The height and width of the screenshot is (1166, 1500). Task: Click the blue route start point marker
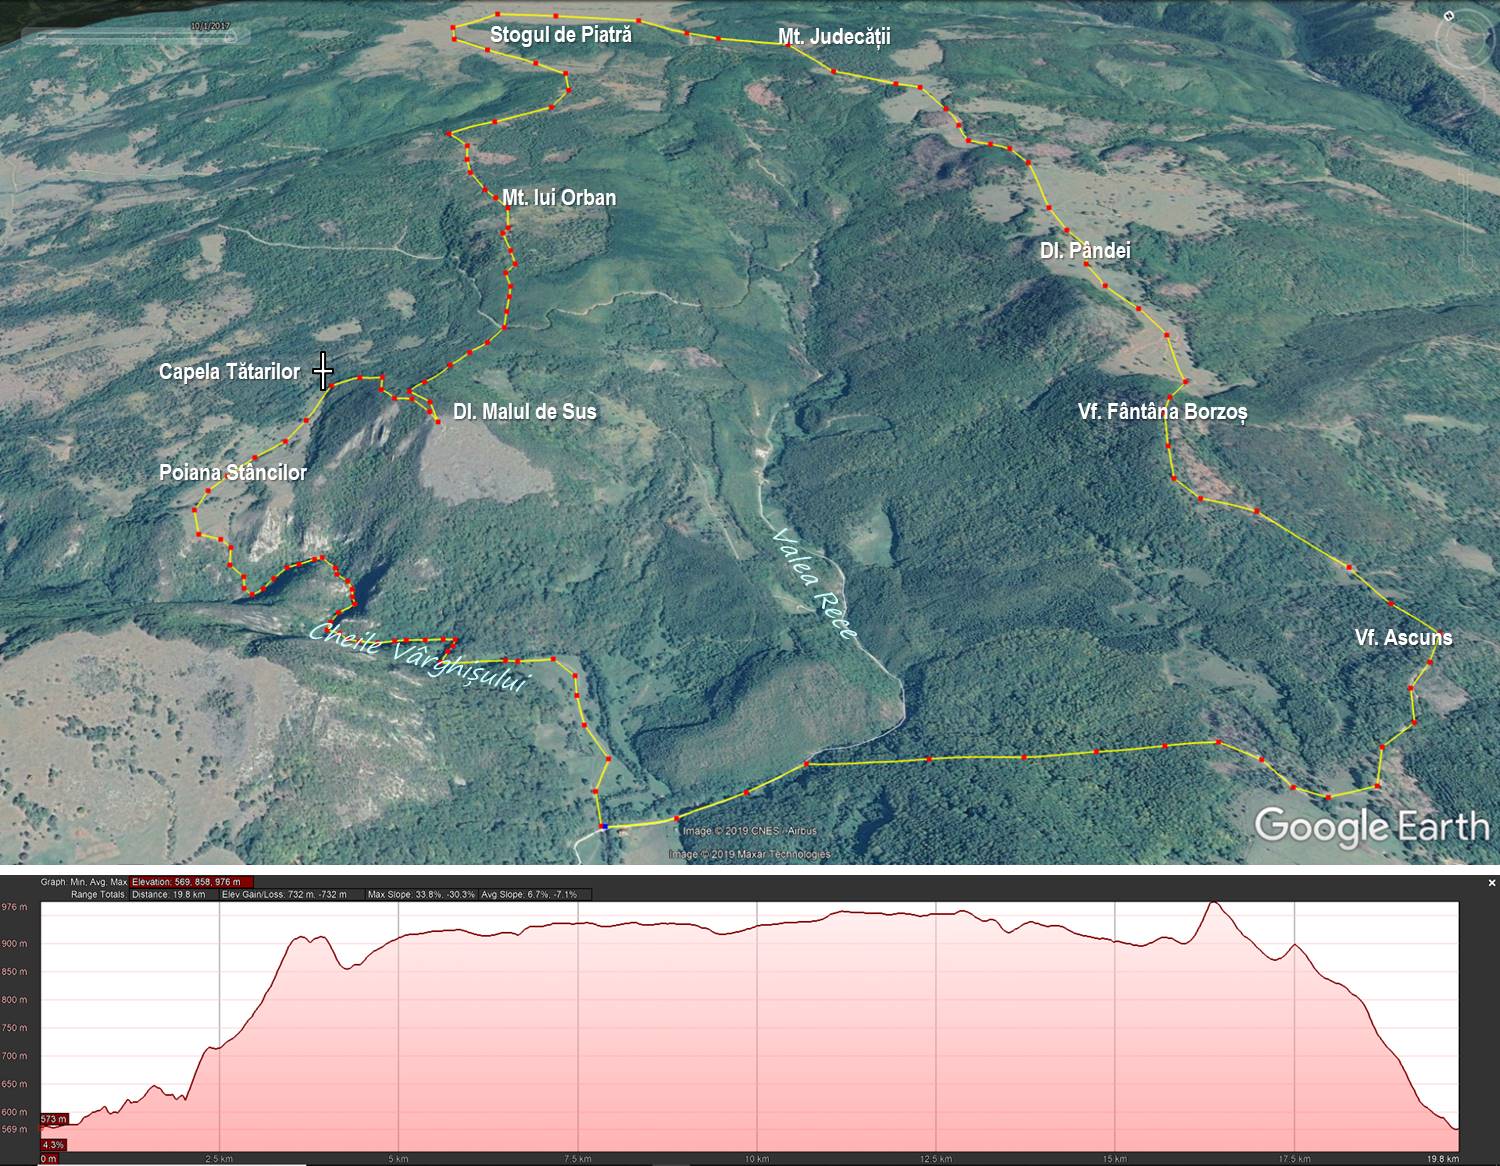coord(603,827)
